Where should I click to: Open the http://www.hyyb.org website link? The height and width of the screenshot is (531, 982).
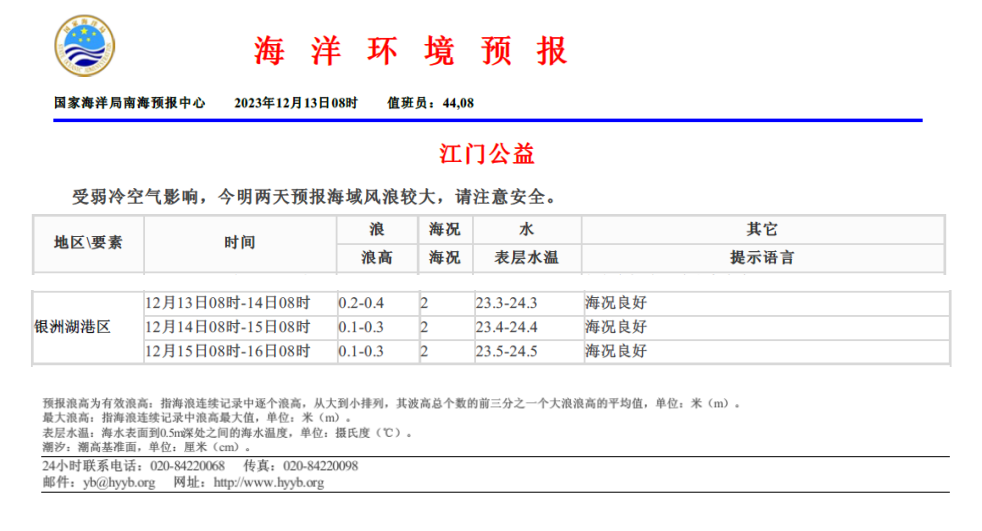pos(269,483)
